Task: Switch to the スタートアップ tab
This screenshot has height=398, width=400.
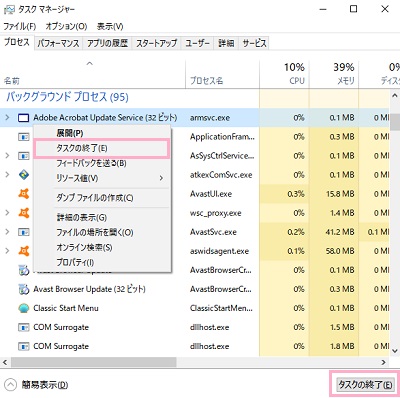Action: tap(156, 43)
